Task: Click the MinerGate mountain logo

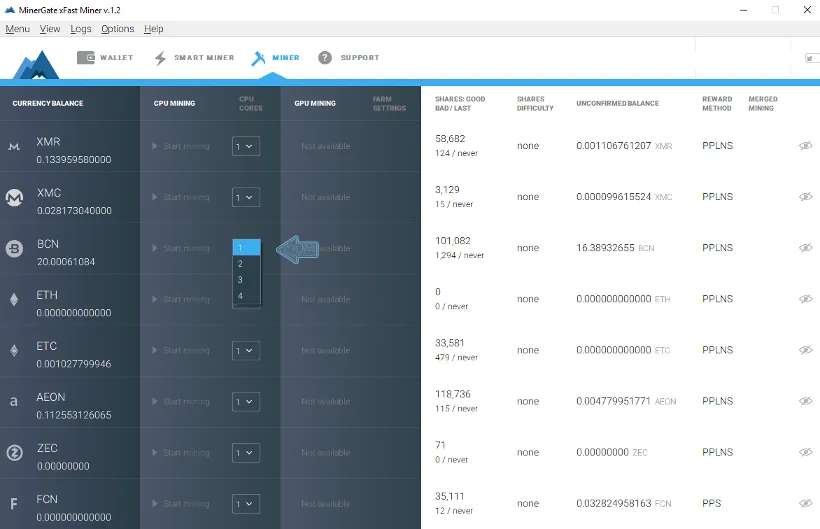Action: [36, 65]
